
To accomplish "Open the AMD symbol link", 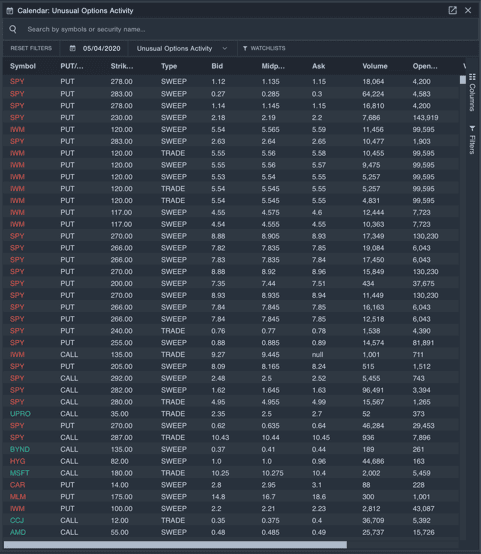I will coord(18,532).
